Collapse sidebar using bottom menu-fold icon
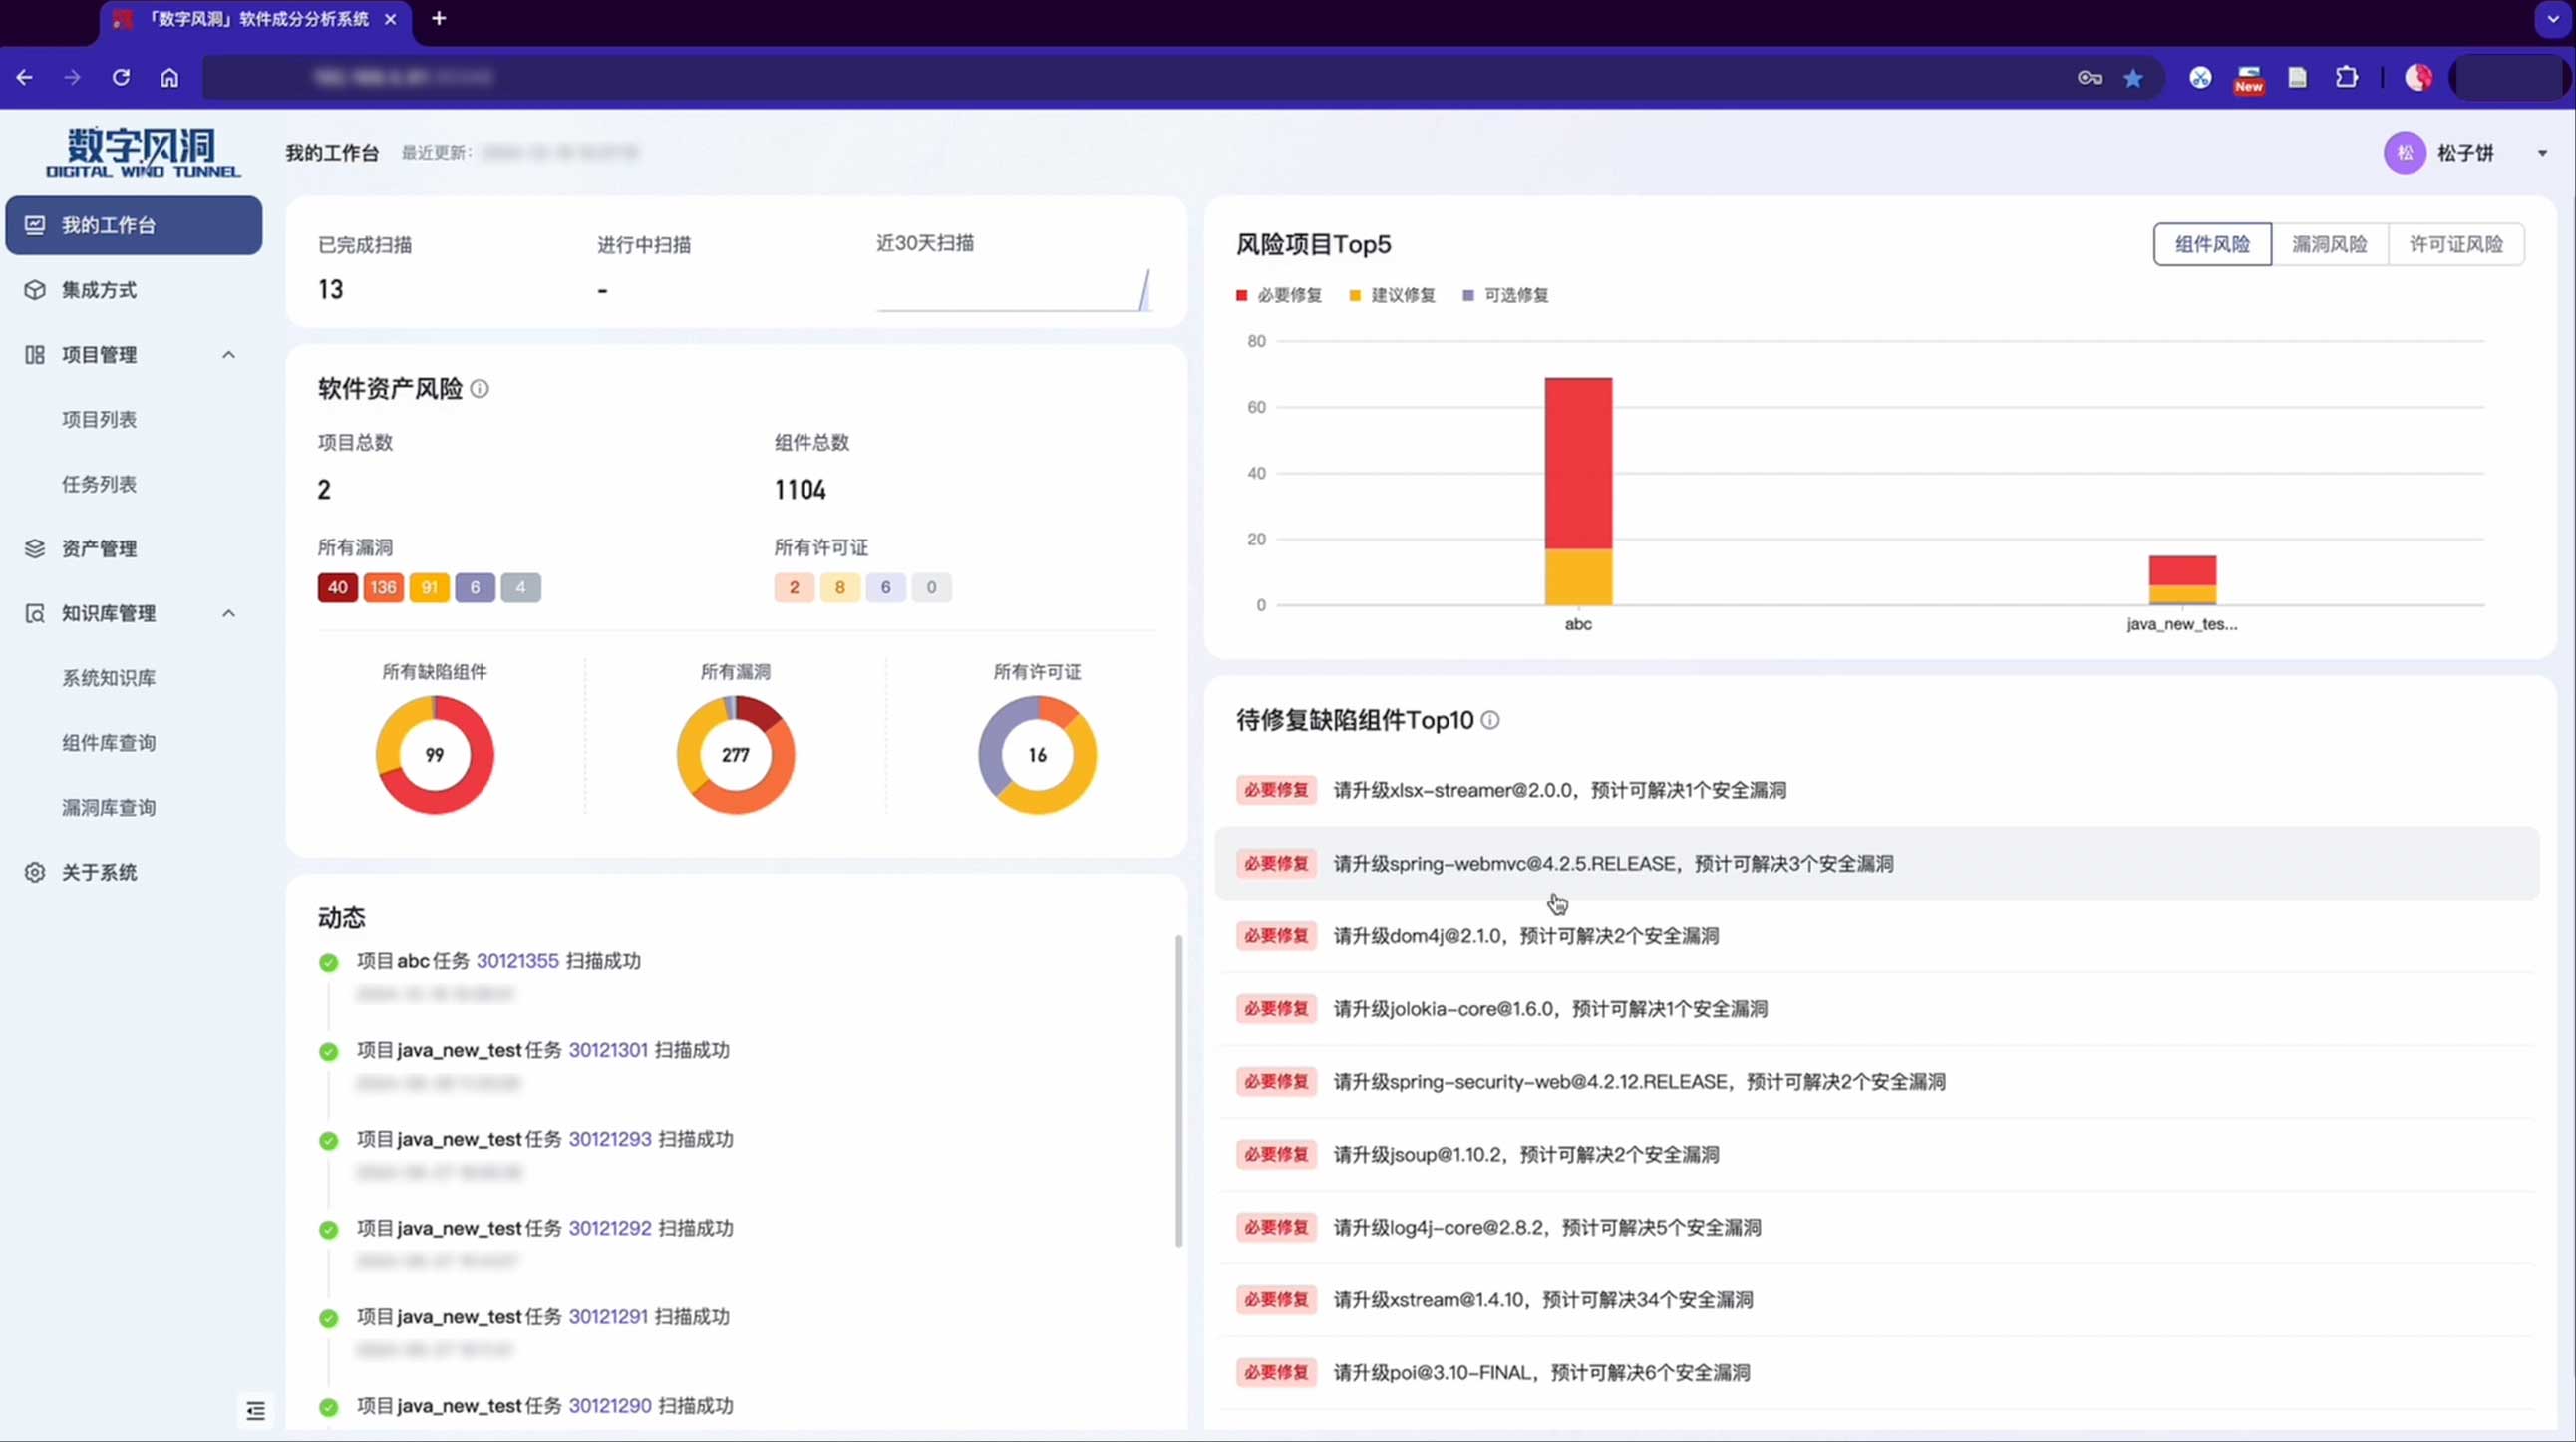2576x1442 pixels. tap(256, 1410)
